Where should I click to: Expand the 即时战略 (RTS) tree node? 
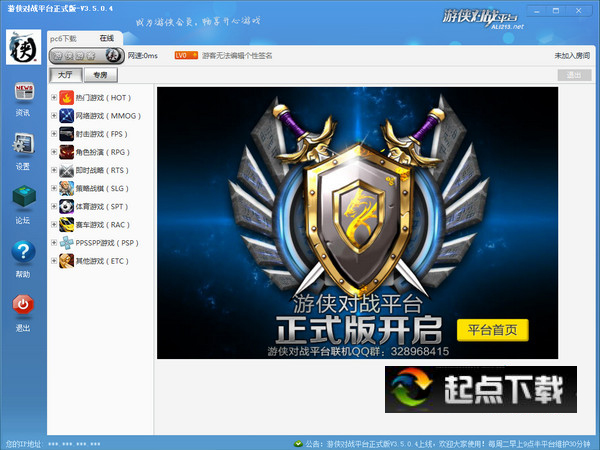[54, 170]
